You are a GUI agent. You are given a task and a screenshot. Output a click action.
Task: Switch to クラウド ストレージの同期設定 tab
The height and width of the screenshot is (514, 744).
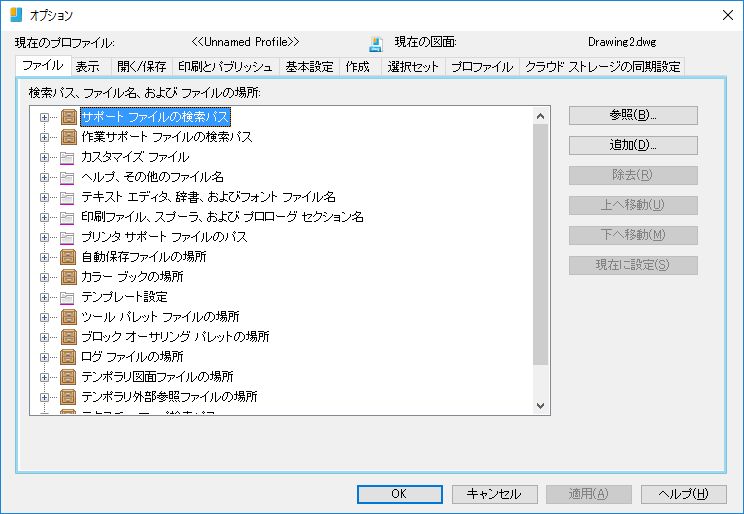pos(603,66)
